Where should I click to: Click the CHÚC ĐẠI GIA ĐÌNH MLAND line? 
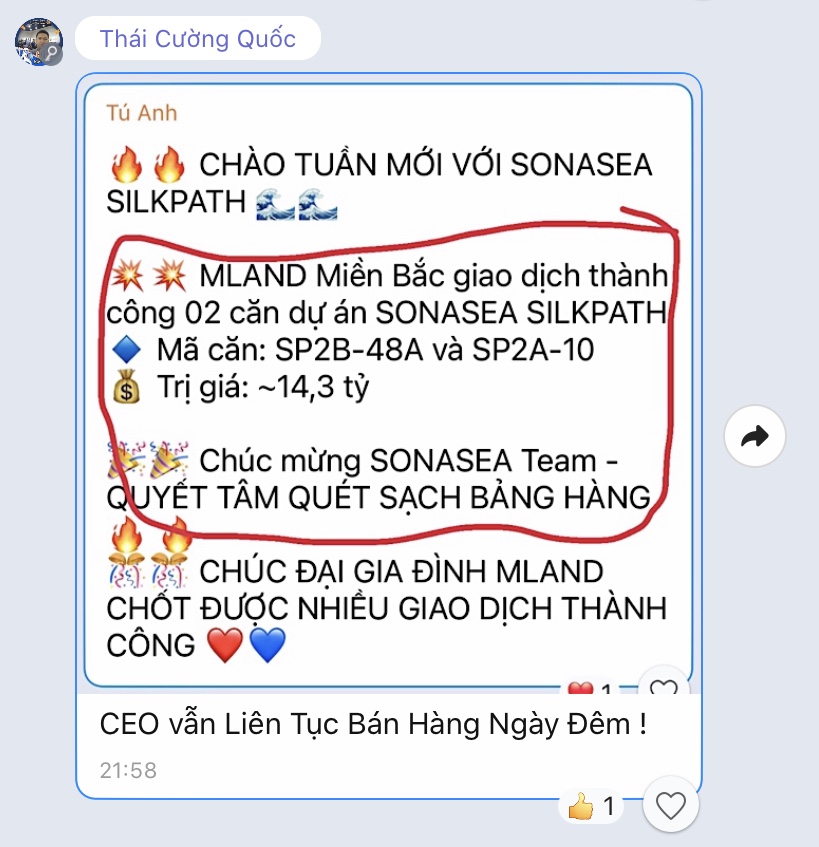401,572
